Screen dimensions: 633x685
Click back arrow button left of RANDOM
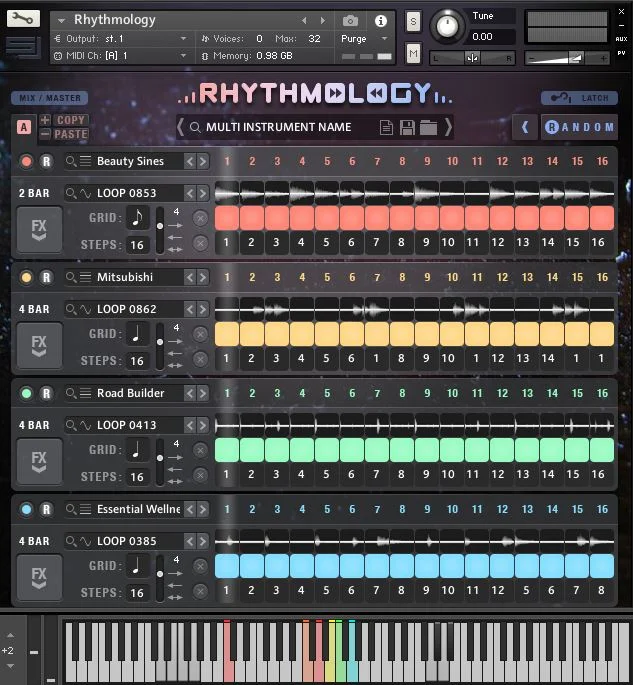pos(525,127)
